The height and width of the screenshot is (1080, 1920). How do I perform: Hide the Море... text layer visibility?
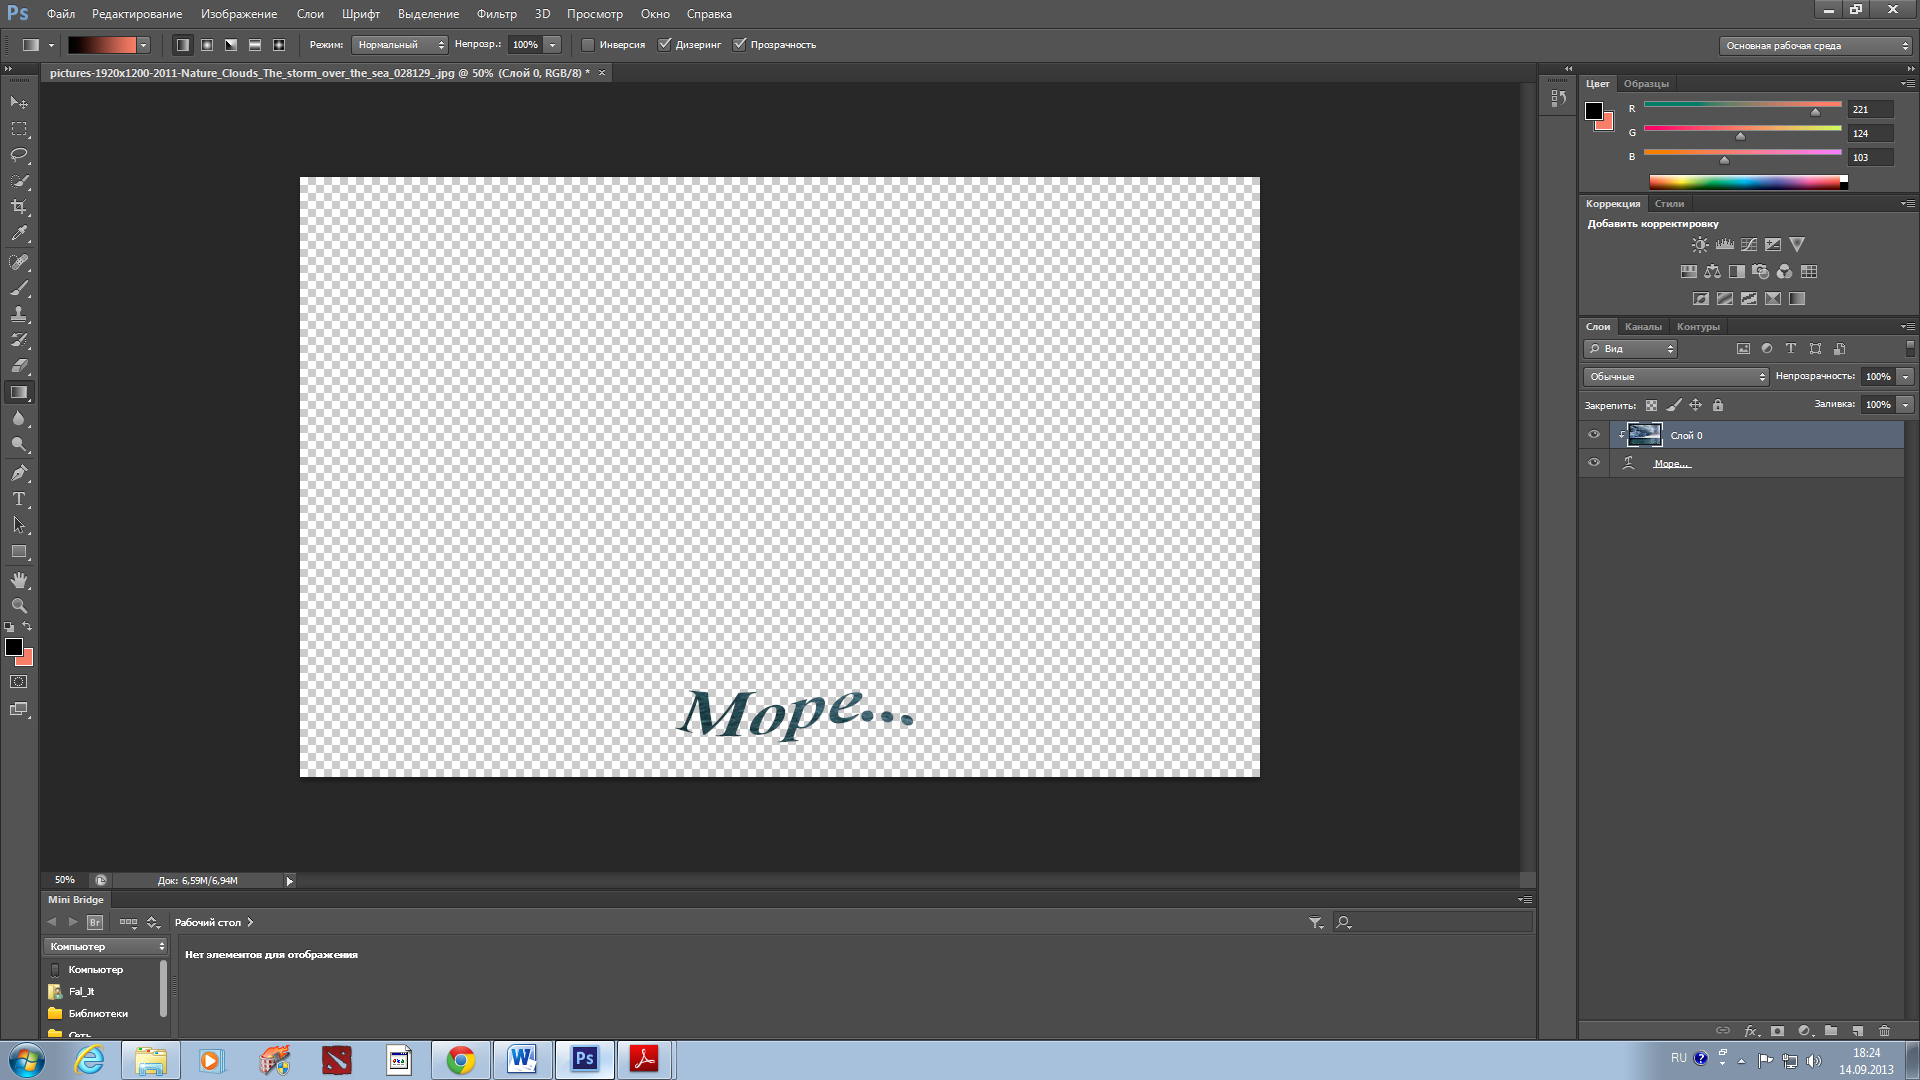click(x=1594, y=463)
